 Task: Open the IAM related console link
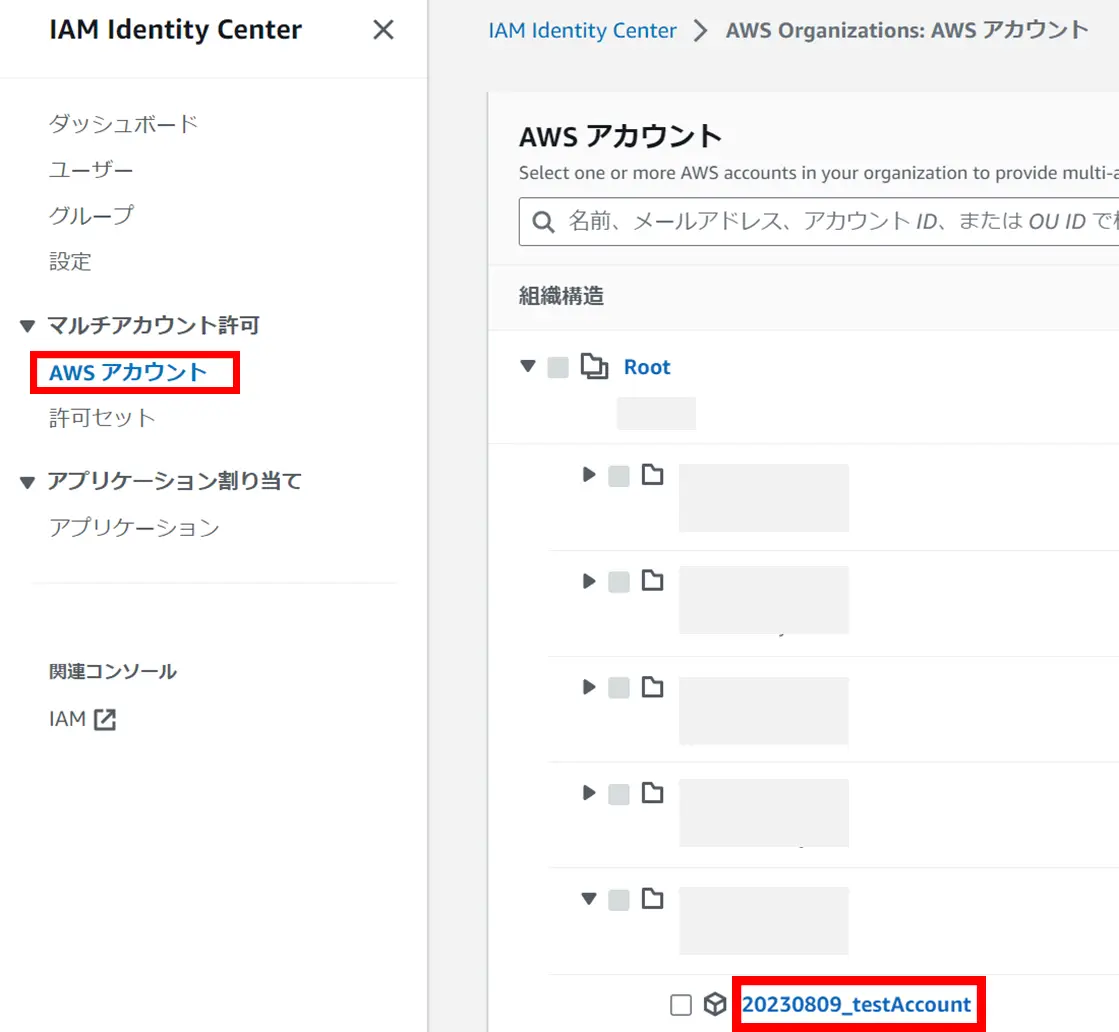pos(82,719)
